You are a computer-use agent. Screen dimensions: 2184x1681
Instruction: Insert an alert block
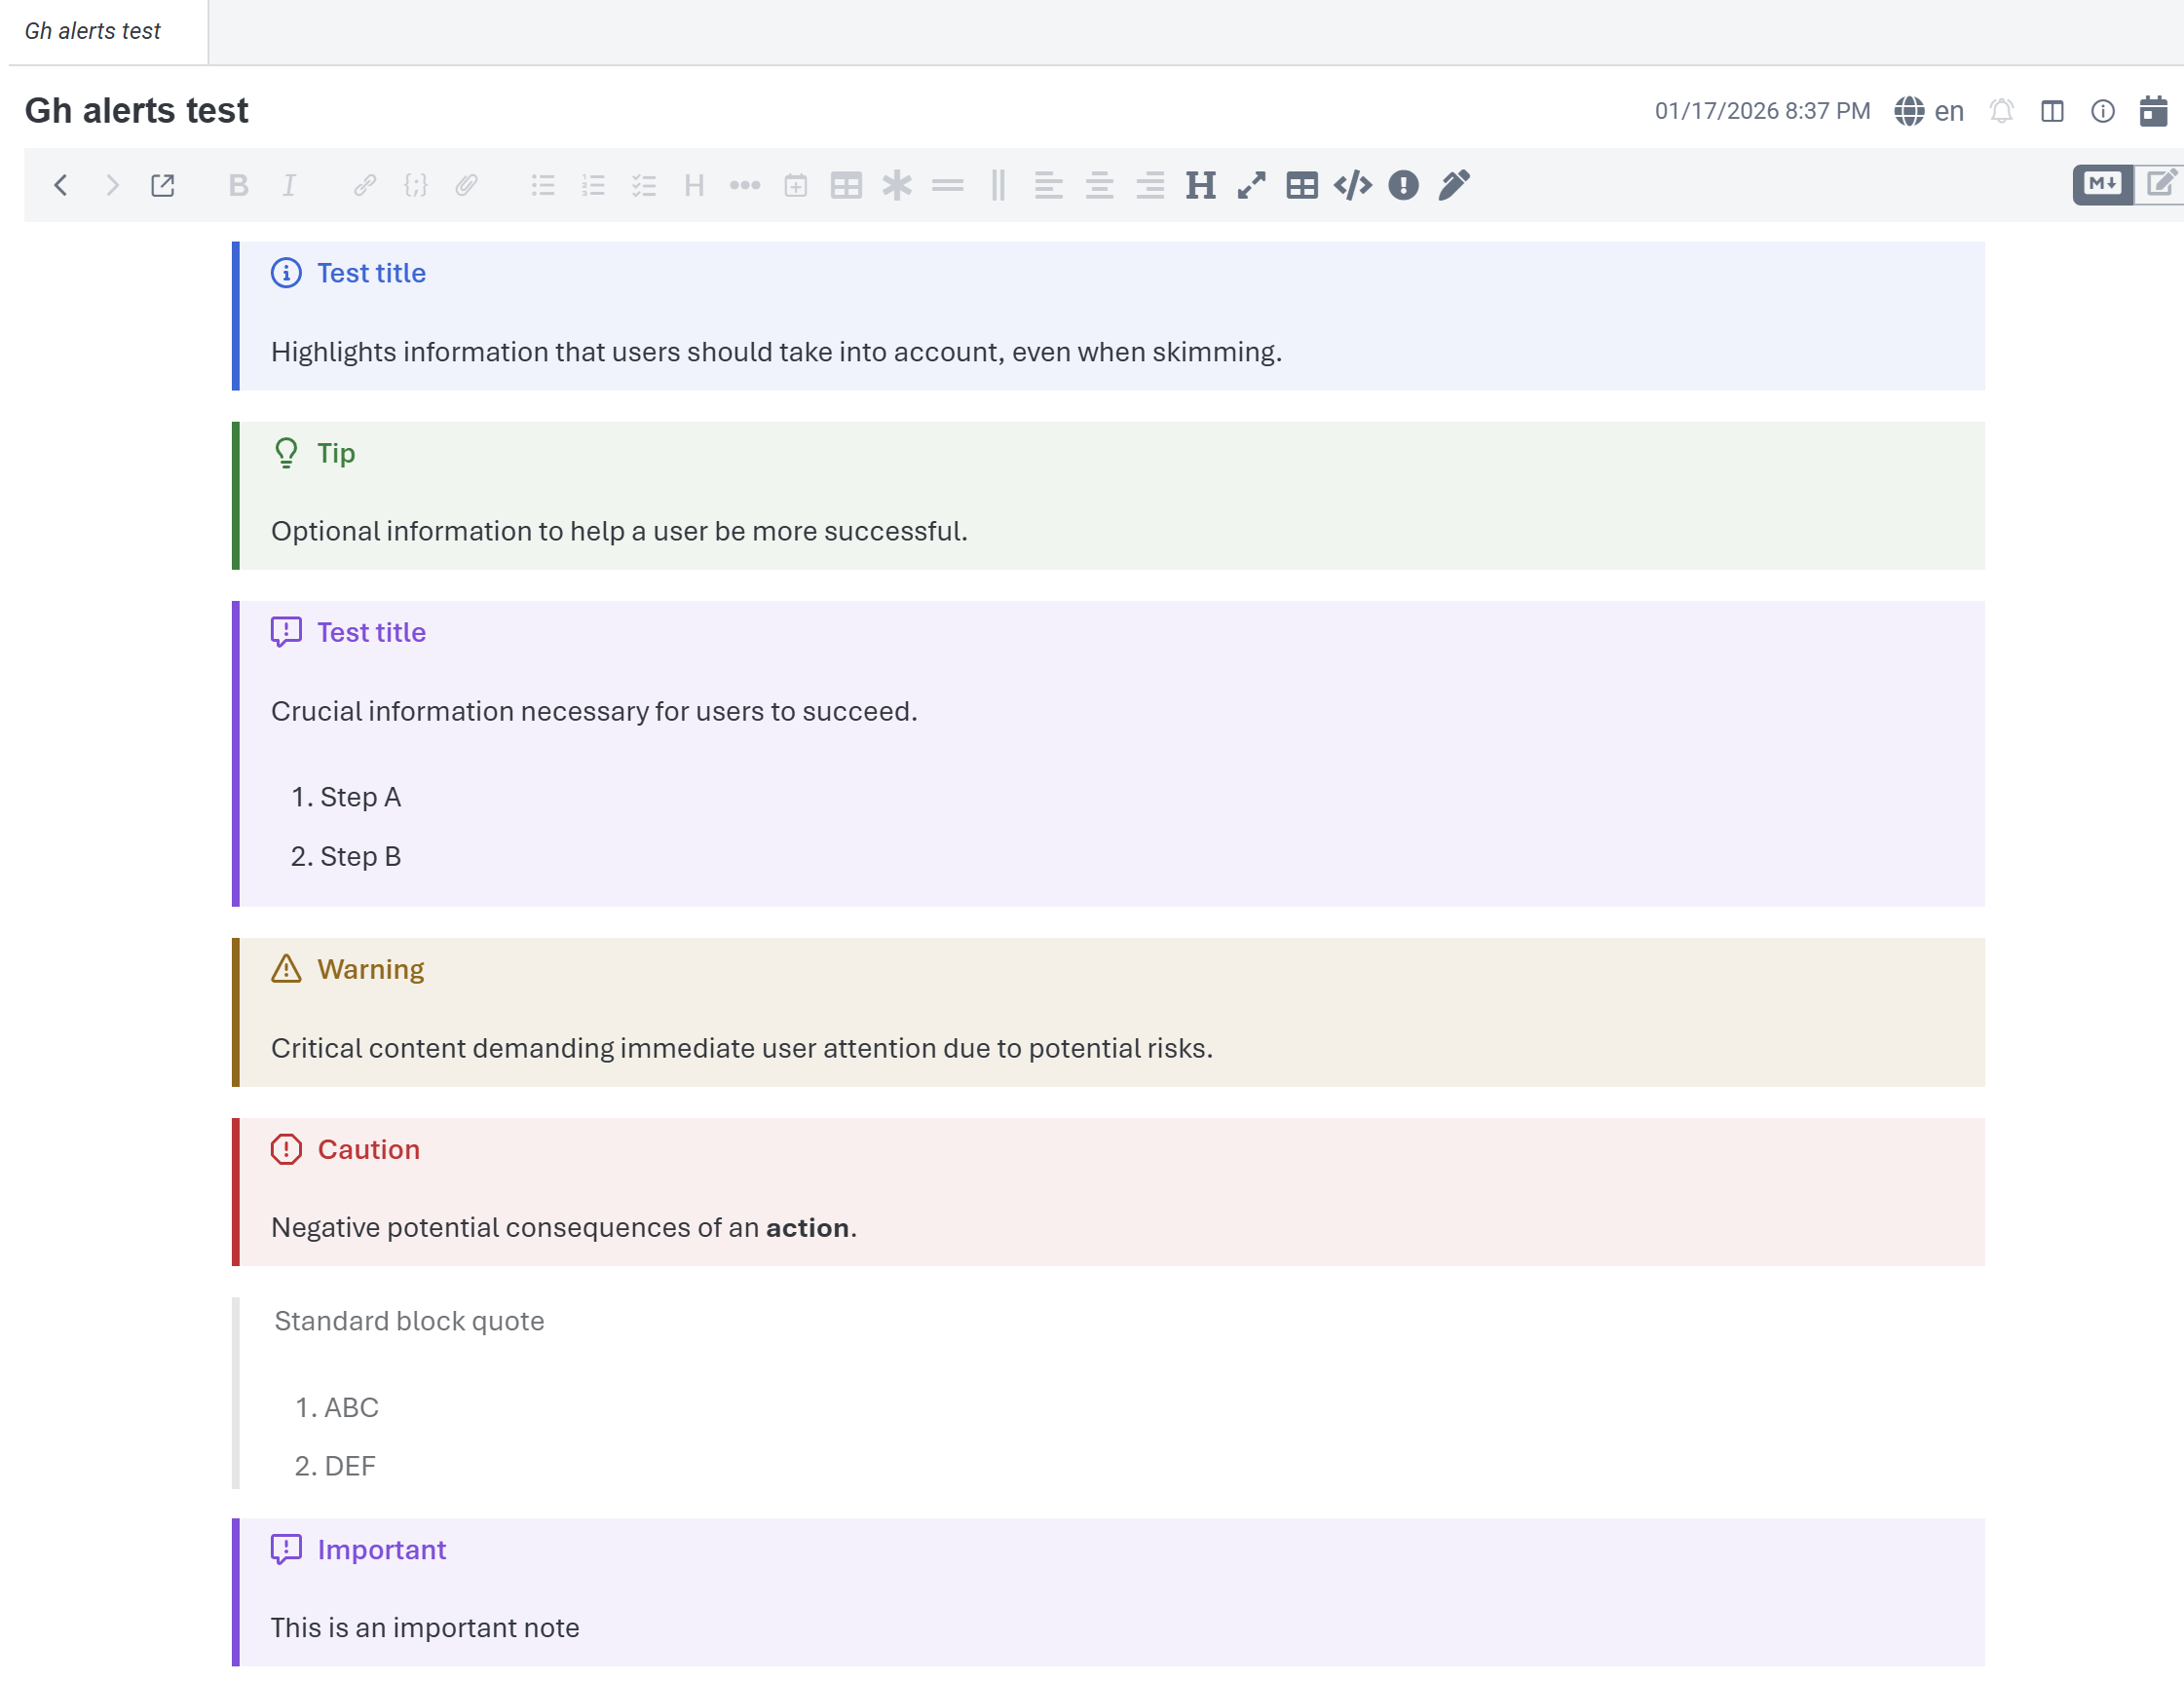point(1403,185)
